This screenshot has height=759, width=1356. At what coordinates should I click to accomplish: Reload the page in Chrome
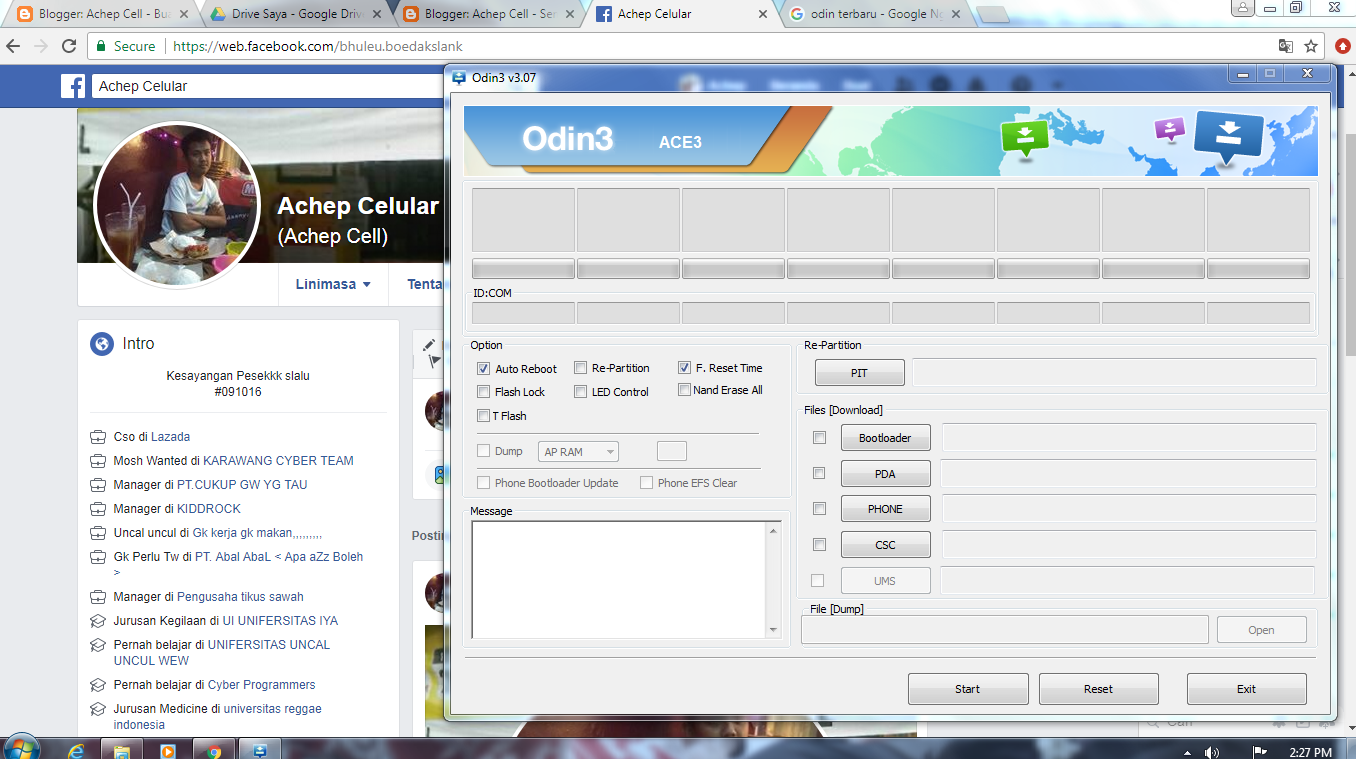click(69, 46)
